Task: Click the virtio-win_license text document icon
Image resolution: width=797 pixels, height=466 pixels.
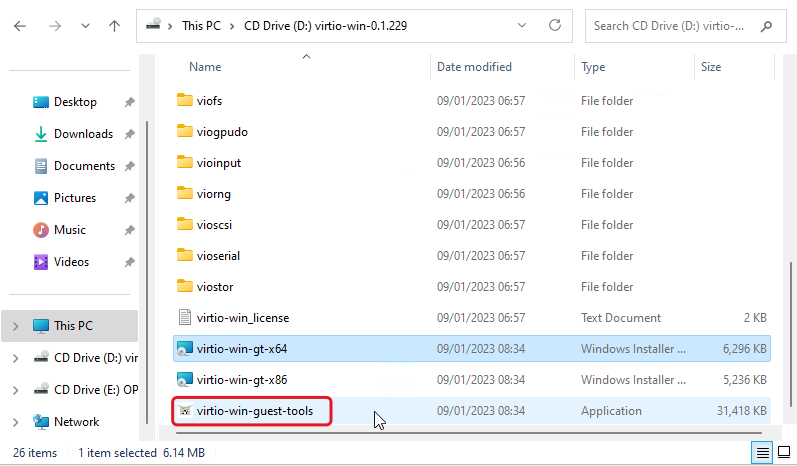Action: (x=184, y=318)
